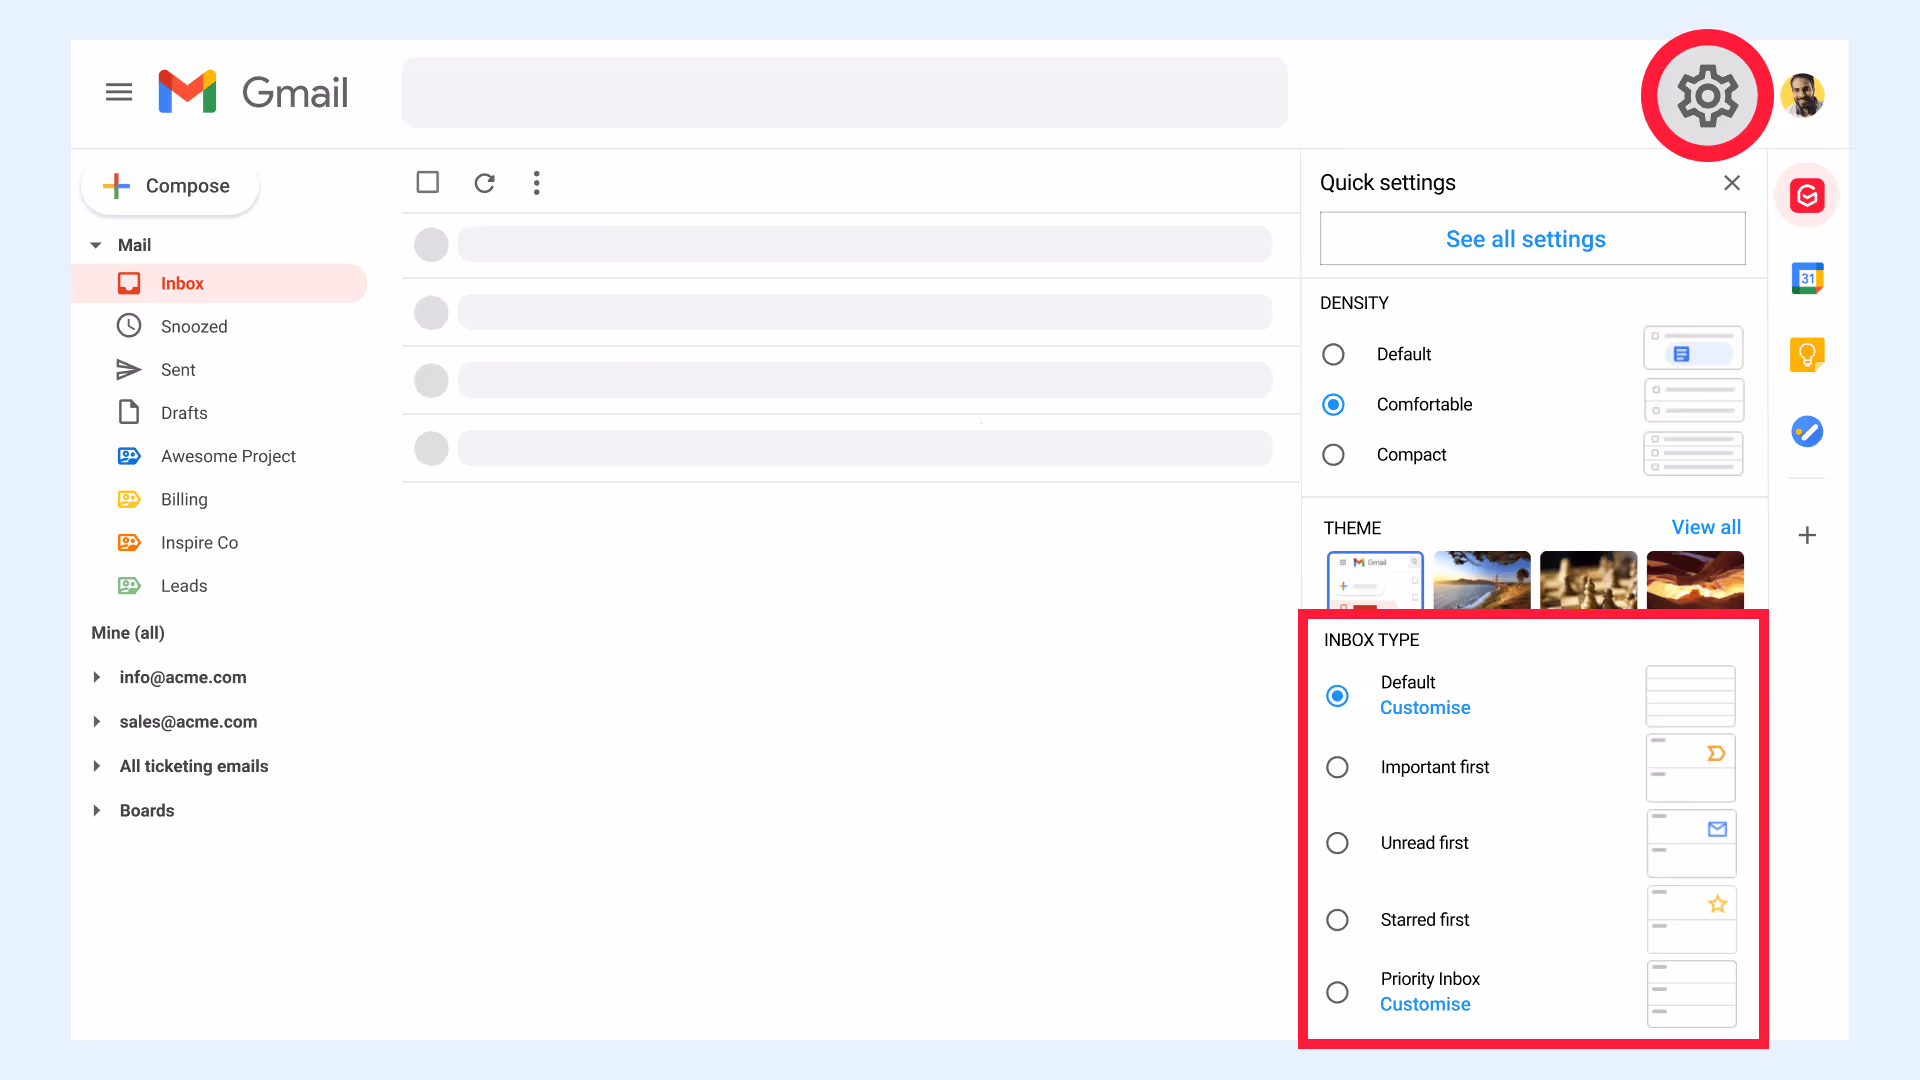This screenshot has height=1080, width=1920.
Task: Choose the coastal bridge theme thumbnail
Action: coord(1481,580)
